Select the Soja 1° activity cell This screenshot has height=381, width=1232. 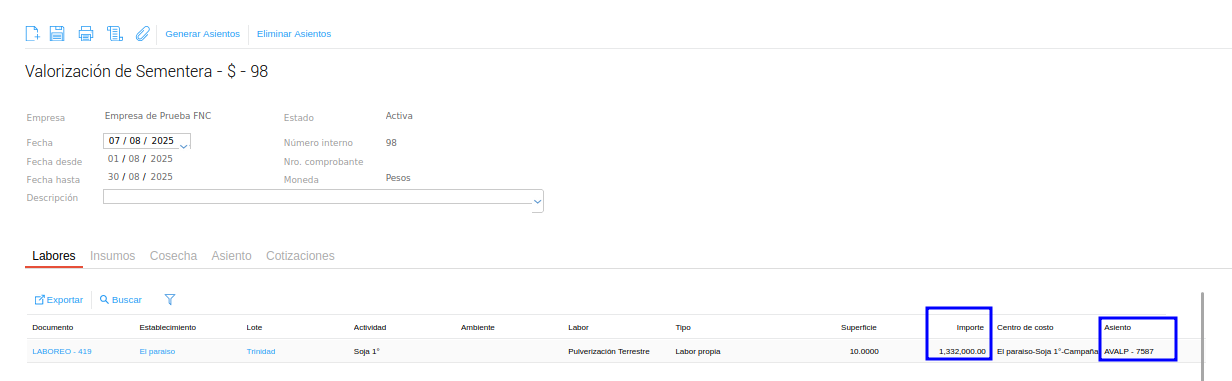pos(367,352)
